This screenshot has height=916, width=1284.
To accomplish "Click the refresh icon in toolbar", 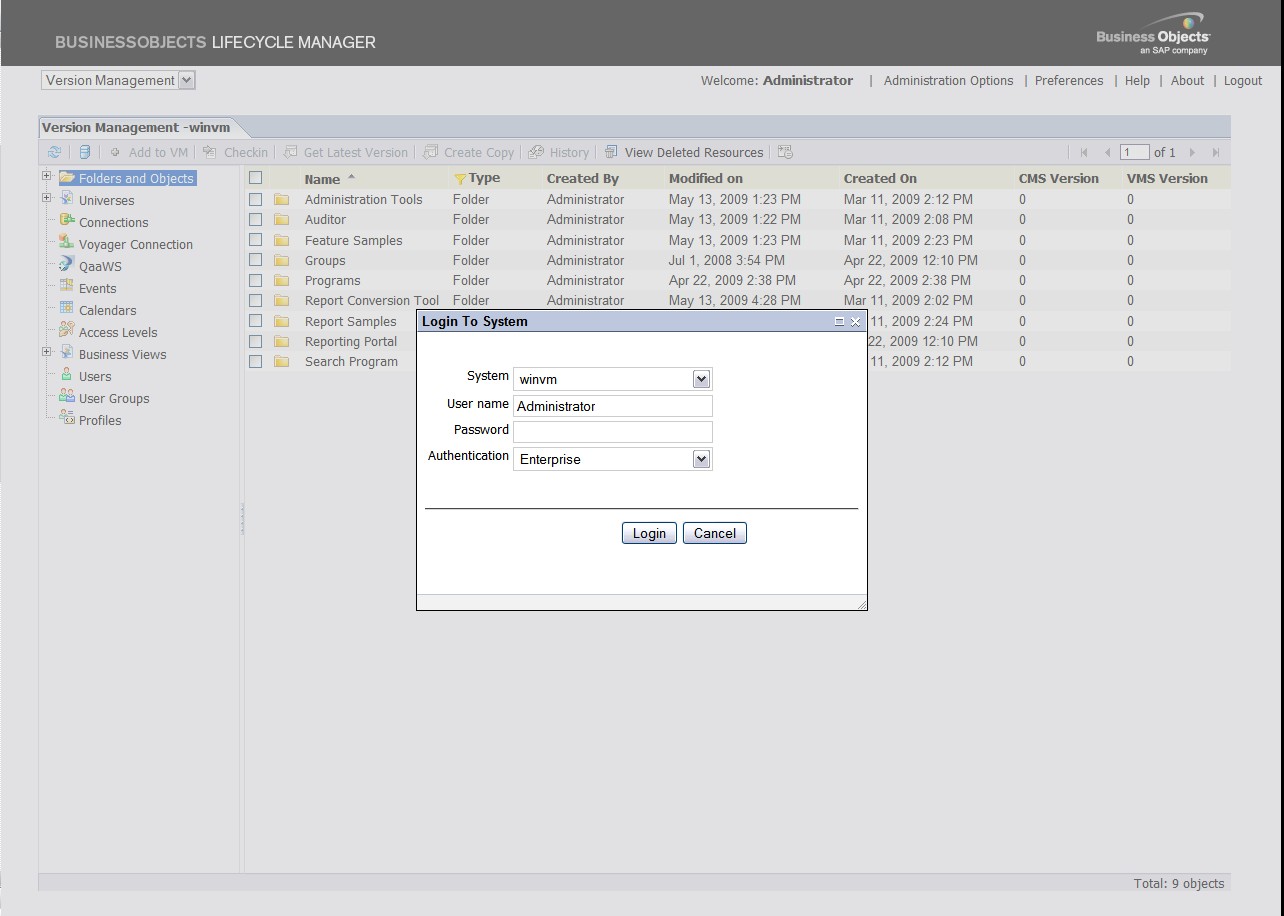I will [54, 152].
